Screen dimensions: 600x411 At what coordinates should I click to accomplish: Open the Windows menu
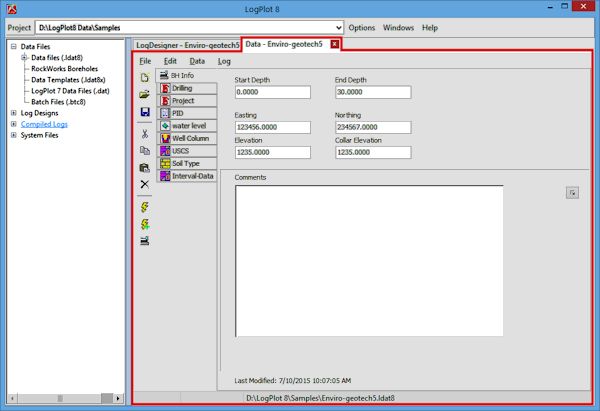398,28
